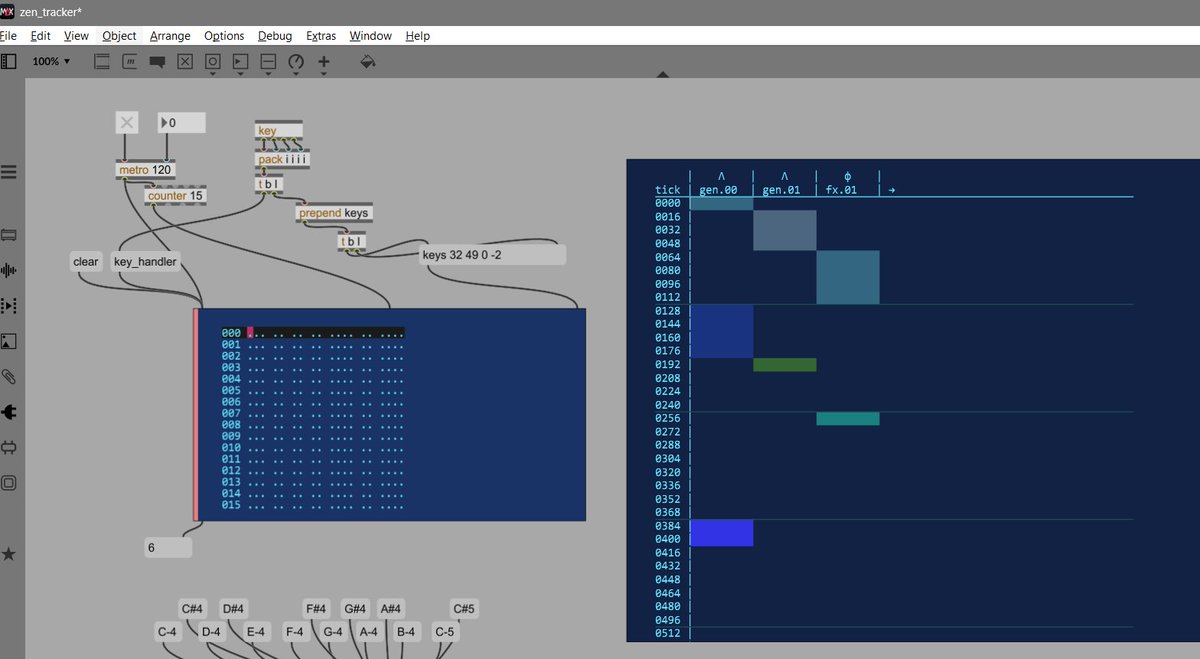Click the A#4 note message box

coord(390,608)
